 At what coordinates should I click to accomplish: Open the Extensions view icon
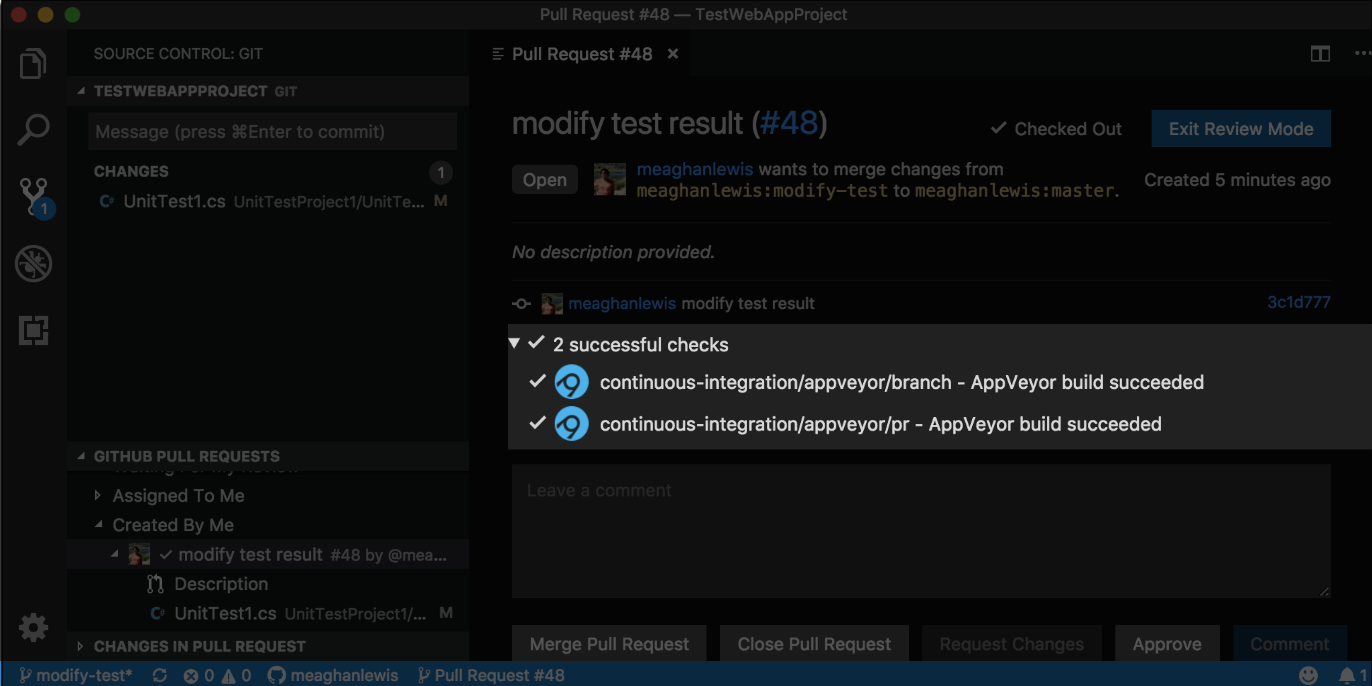coord(33,330)
